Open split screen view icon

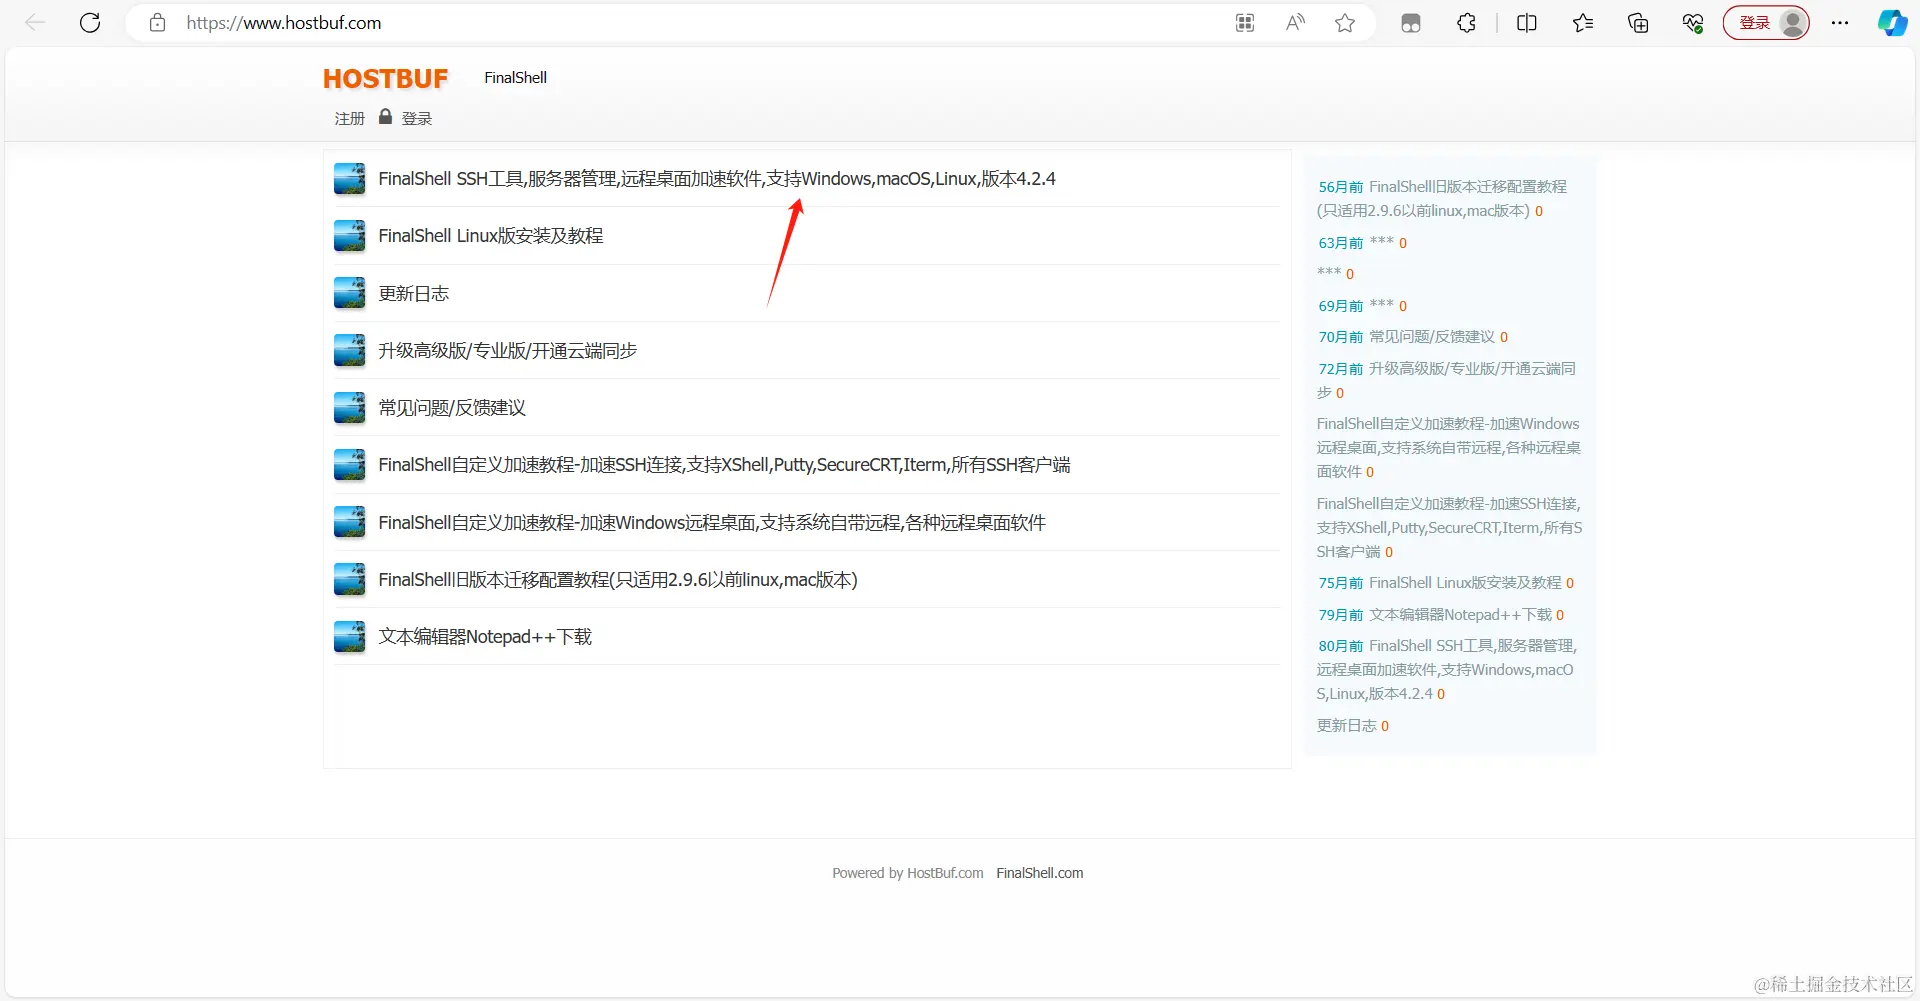(1527, 23)
